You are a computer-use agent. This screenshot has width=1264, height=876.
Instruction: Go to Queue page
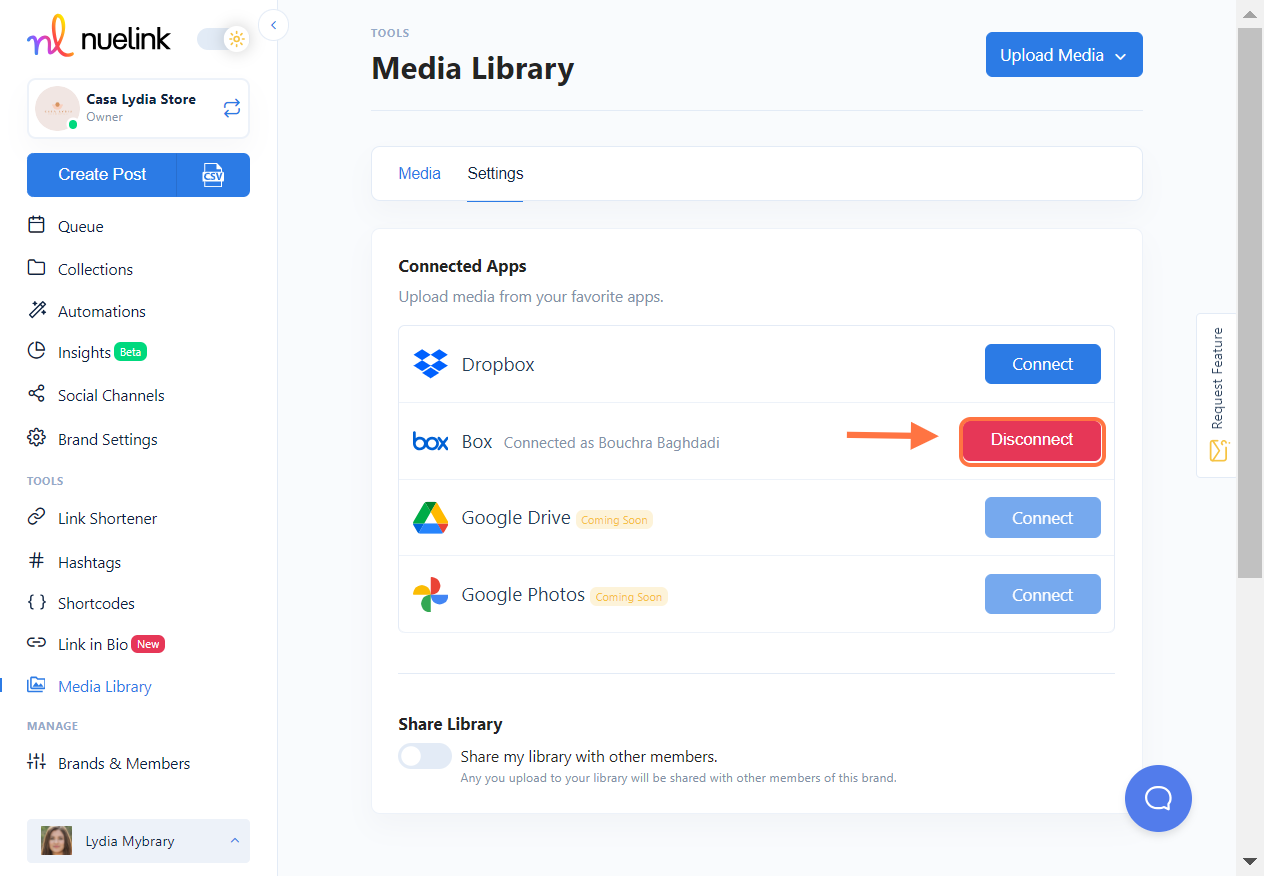click(81, 227)
